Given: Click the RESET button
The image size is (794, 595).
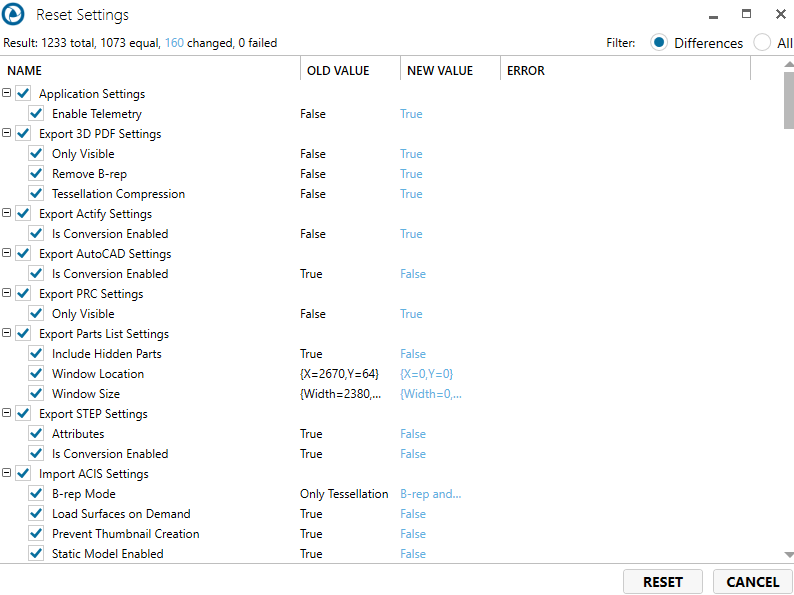Looking at the screenshot, I should point(663,582).
